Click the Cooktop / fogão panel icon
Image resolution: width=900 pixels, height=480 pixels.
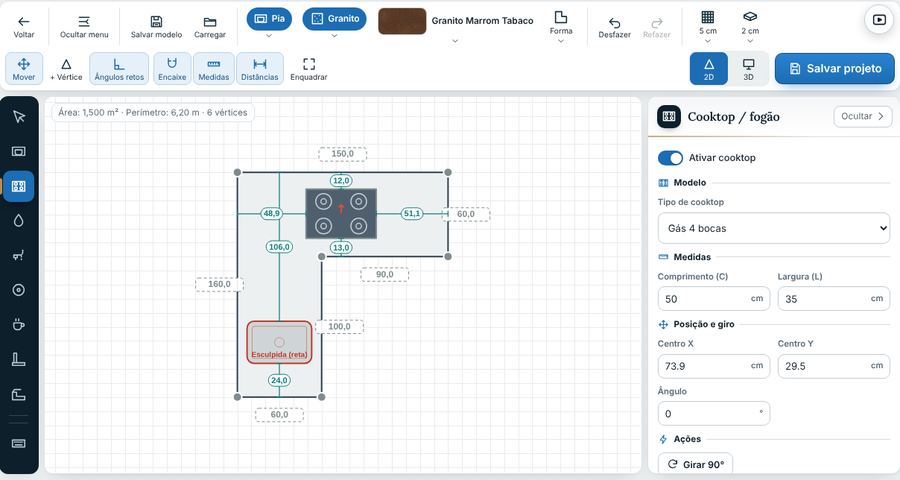[669, 117]
